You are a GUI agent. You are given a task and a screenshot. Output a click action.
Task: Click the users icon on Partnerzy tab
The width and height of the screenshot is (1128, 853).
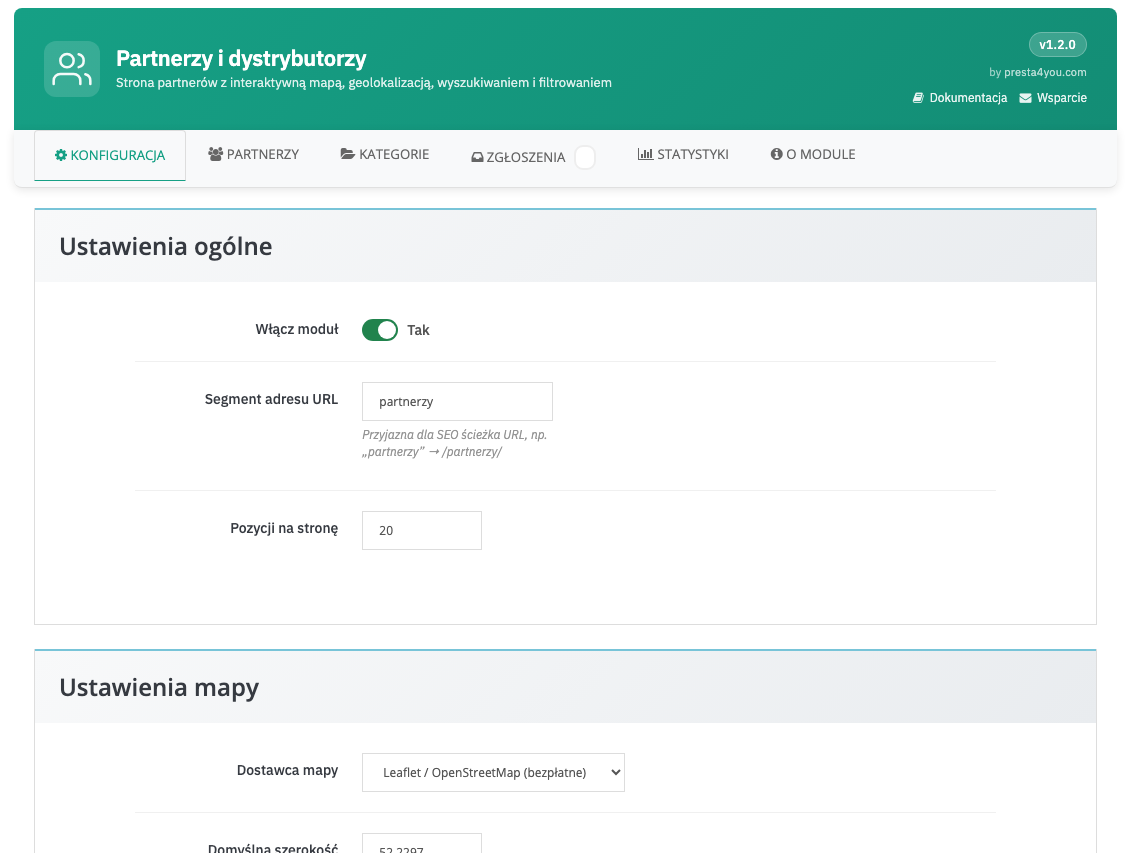(x=215, y=154)
